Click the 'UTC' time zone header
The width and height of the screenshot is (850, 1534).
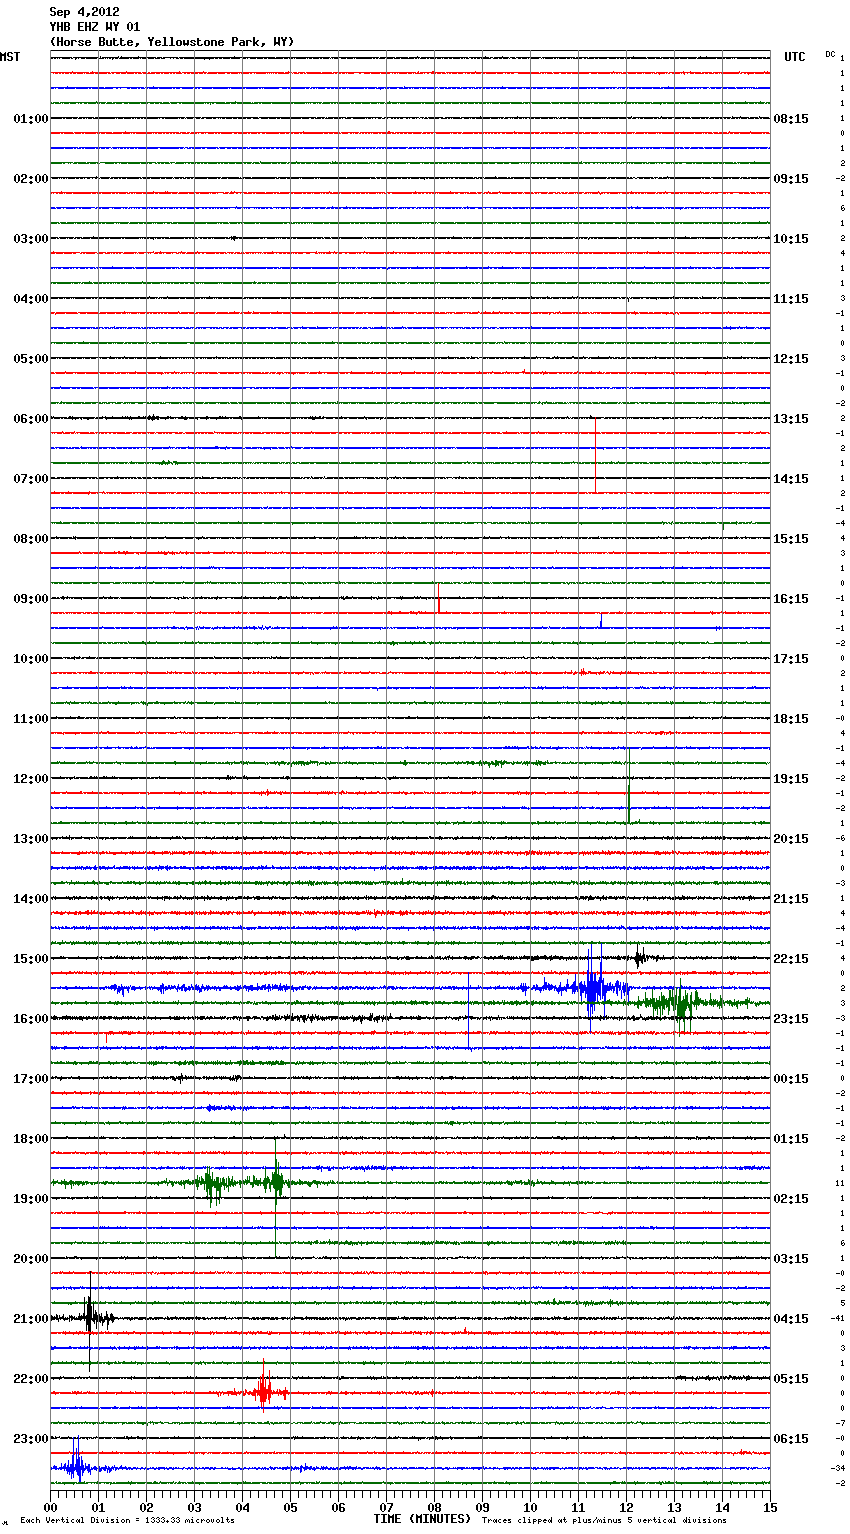795,57
